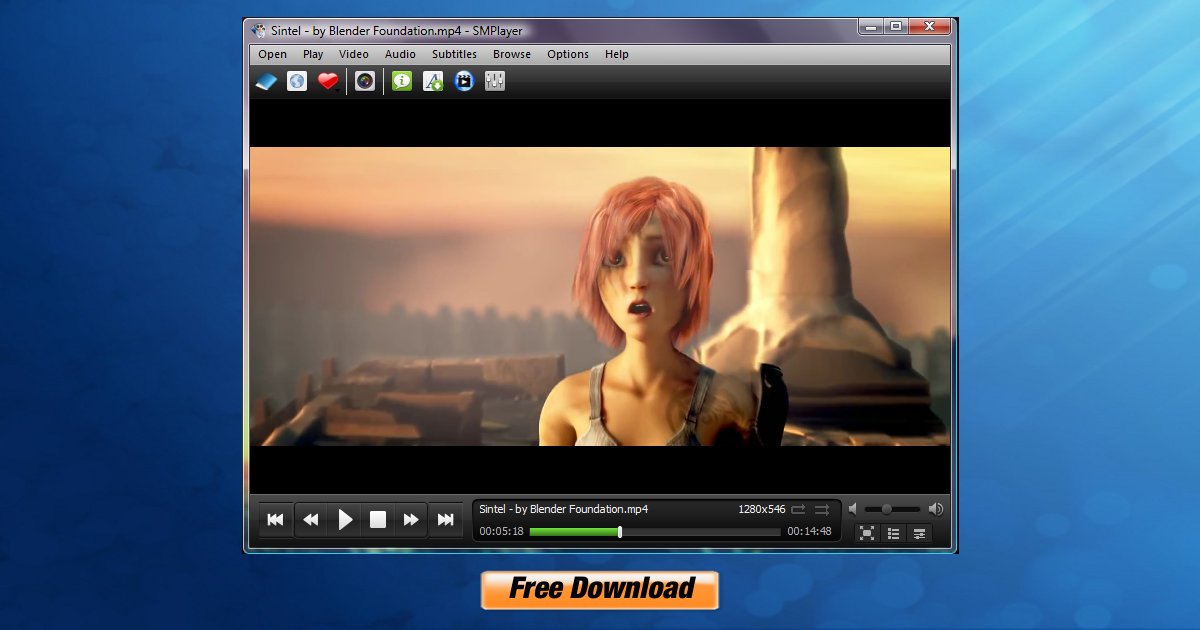1200x630 pixels.
Task: Click the red heart Favorites icon
Action: coord(328,81)
